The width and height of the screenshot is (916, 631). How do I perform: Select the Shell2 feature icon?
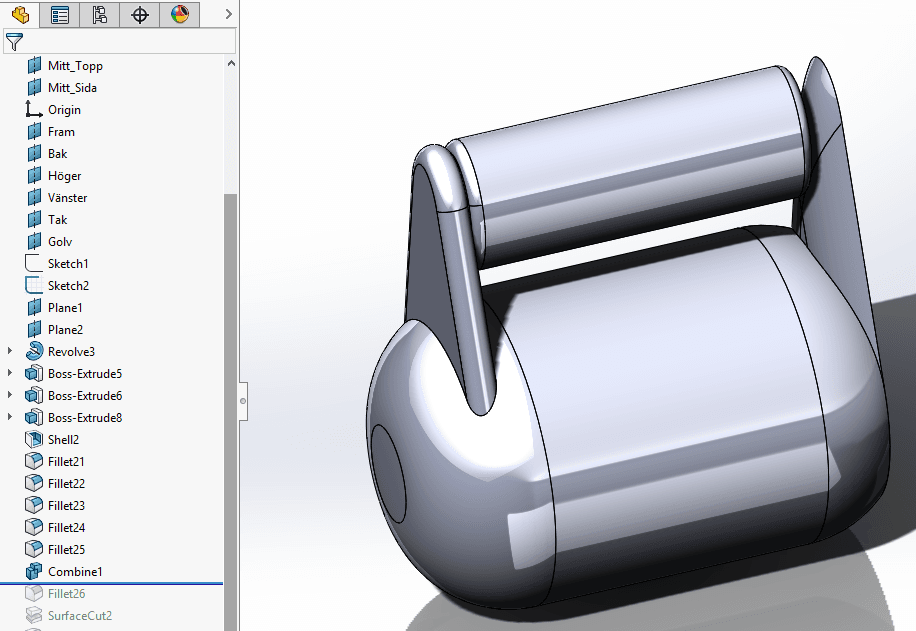pos(34,440)
